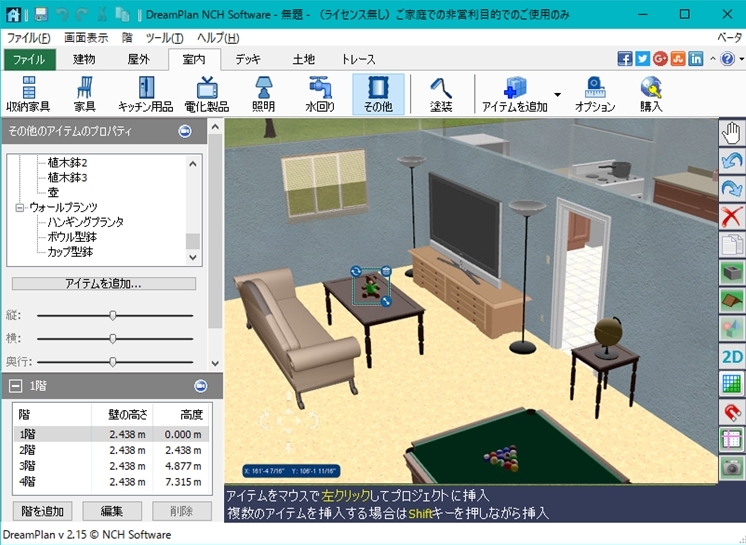Click the 購入 purchase icon

click(651, 94)
